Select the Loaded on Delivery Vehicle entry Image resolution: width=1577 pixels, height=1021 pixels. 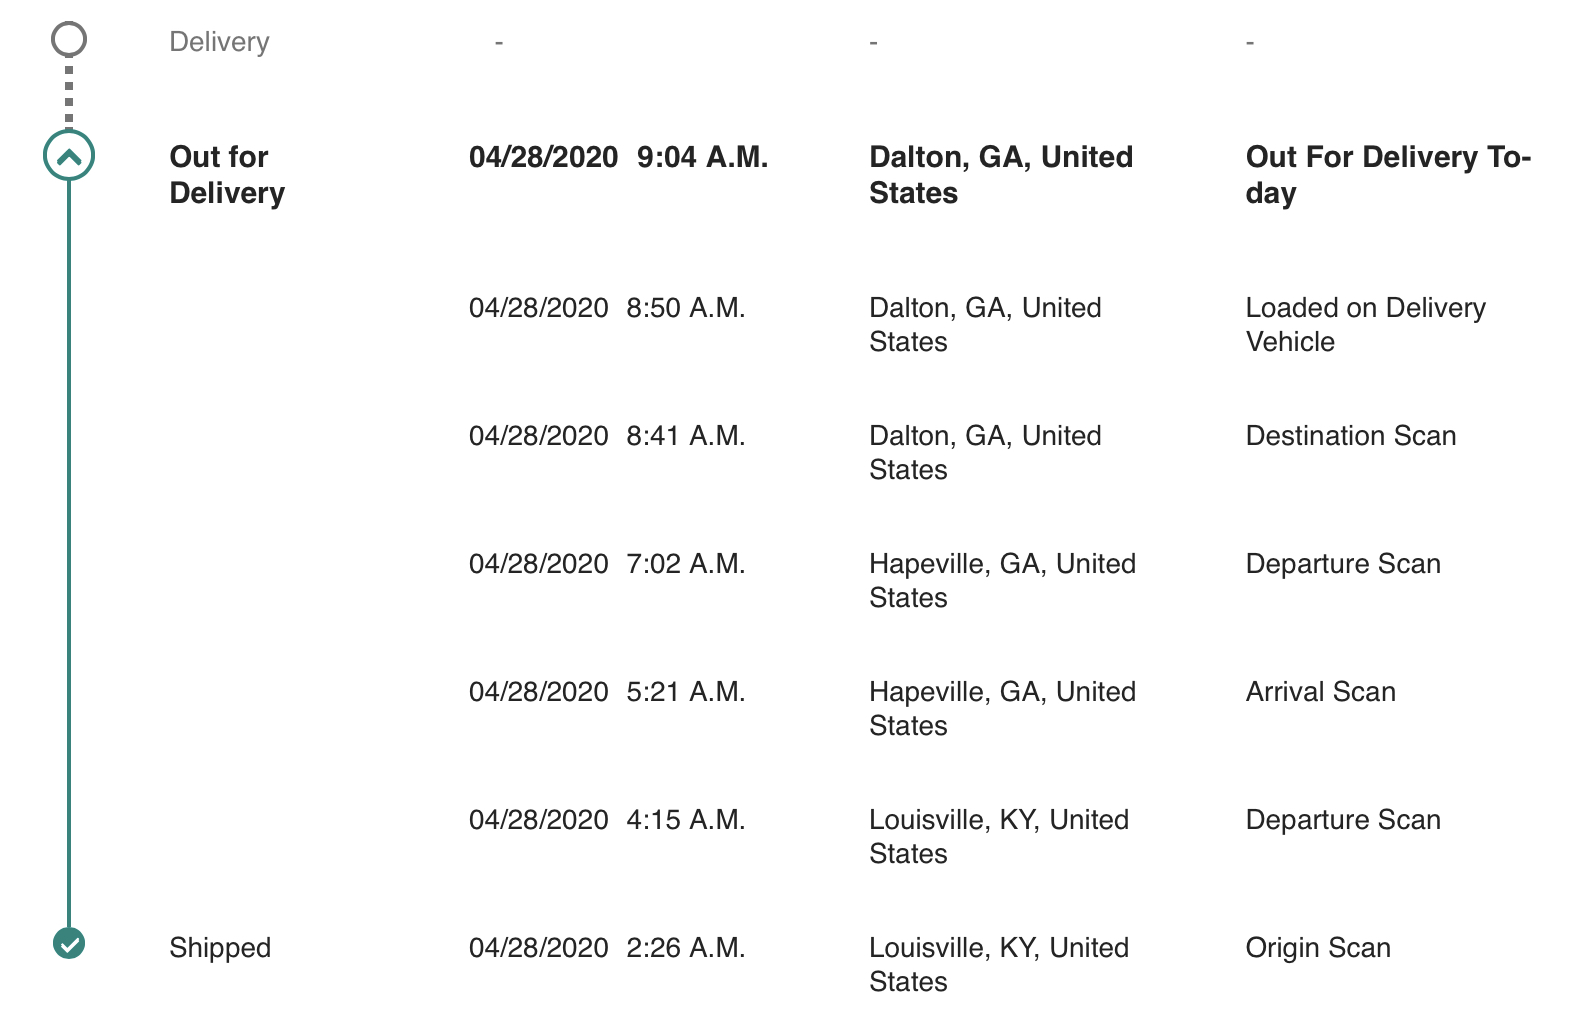(1365, 325)
